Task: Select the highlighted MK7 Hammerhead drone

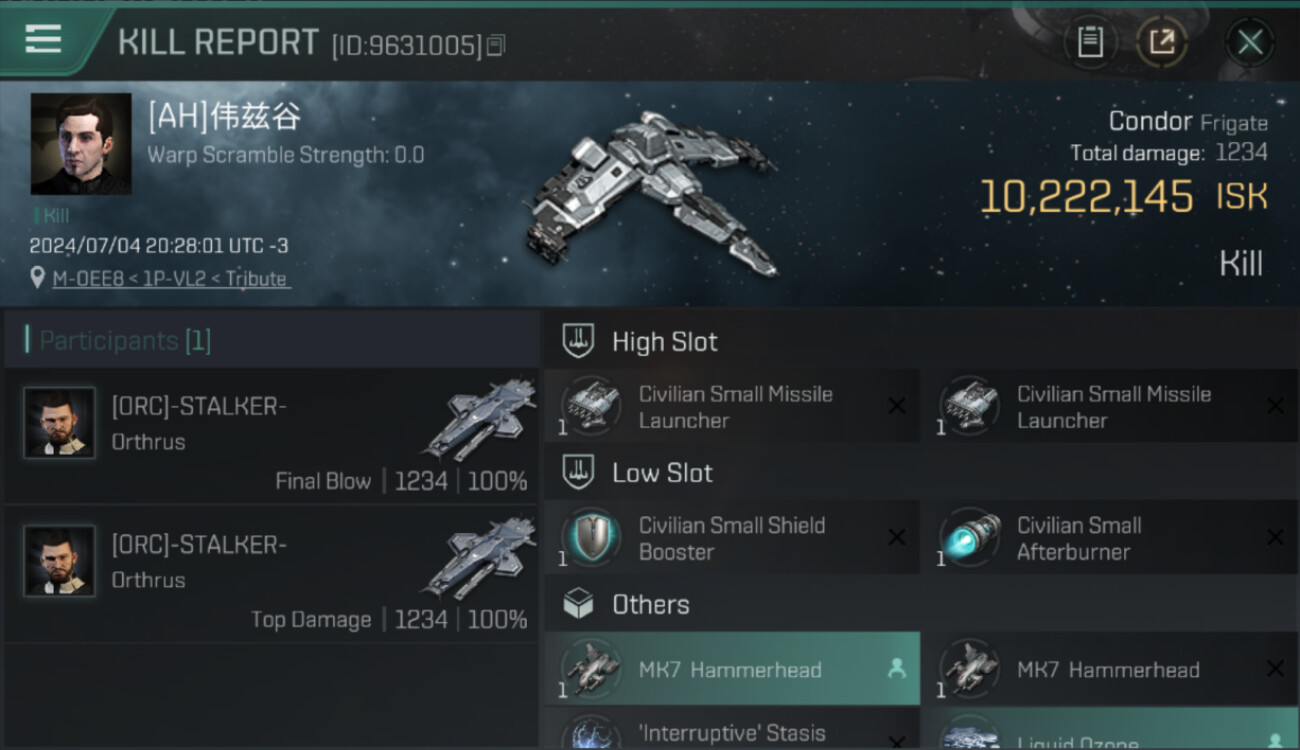Action: (732, 669)
